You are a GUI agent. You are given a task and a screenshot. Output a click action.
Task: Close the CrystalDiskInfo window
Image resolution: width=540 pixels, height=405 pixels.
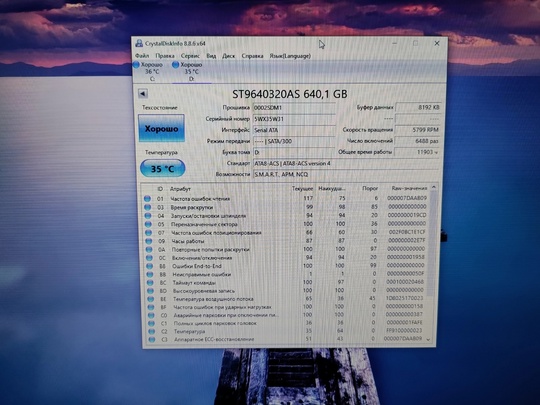coord(437,43)
